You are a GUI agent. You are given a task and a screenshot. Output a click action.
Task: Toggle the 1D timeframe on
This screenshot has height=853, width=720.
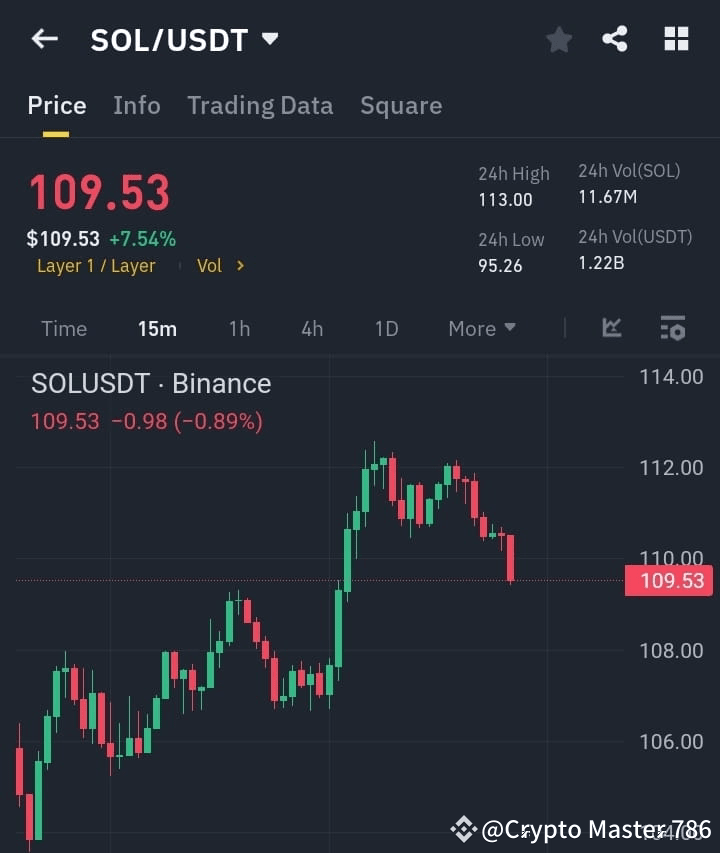(386, 328)
